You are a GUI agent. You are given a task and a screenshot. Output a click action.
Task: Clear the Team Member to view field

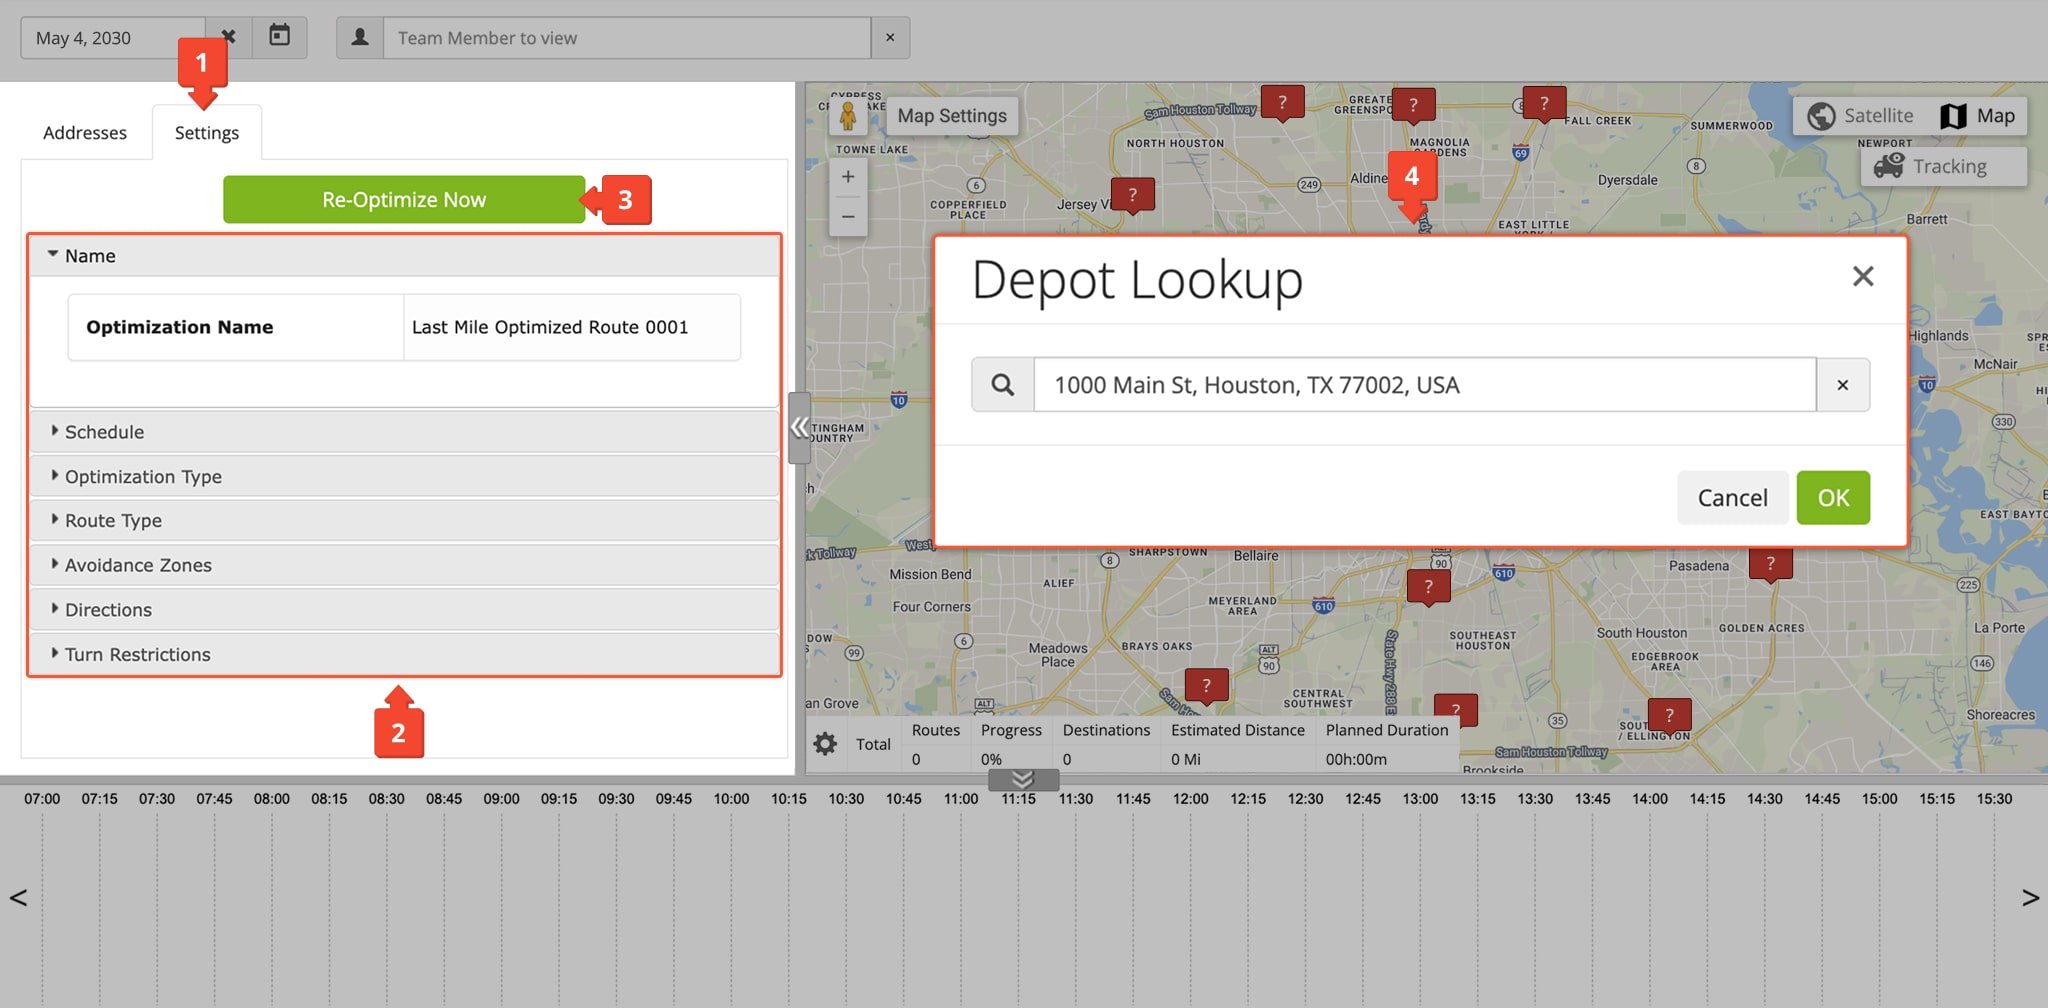(890, 38)
